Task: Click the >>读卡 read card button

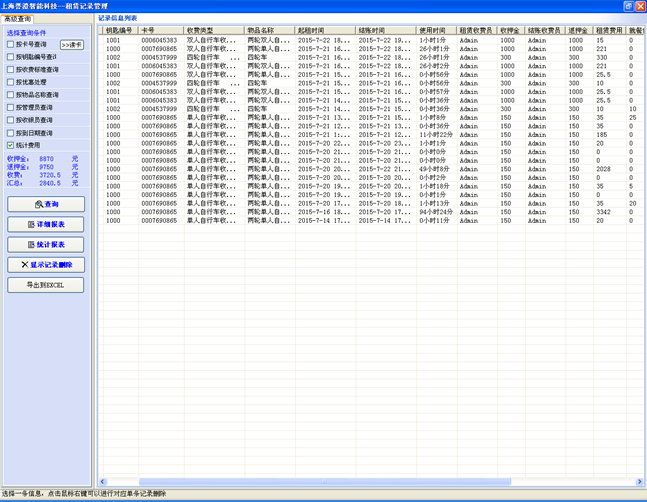Action: click(x=72, y=45)
